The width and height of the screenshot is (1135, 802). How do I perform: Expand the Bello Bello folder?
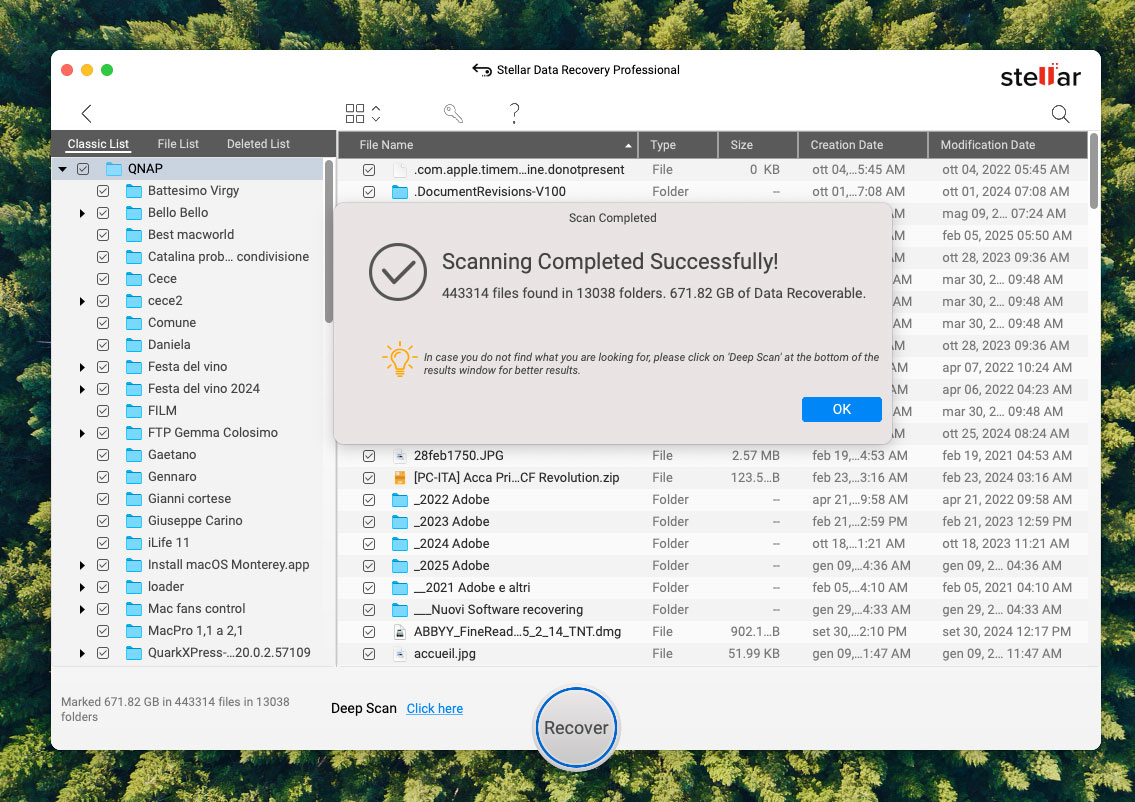point(82,213)
